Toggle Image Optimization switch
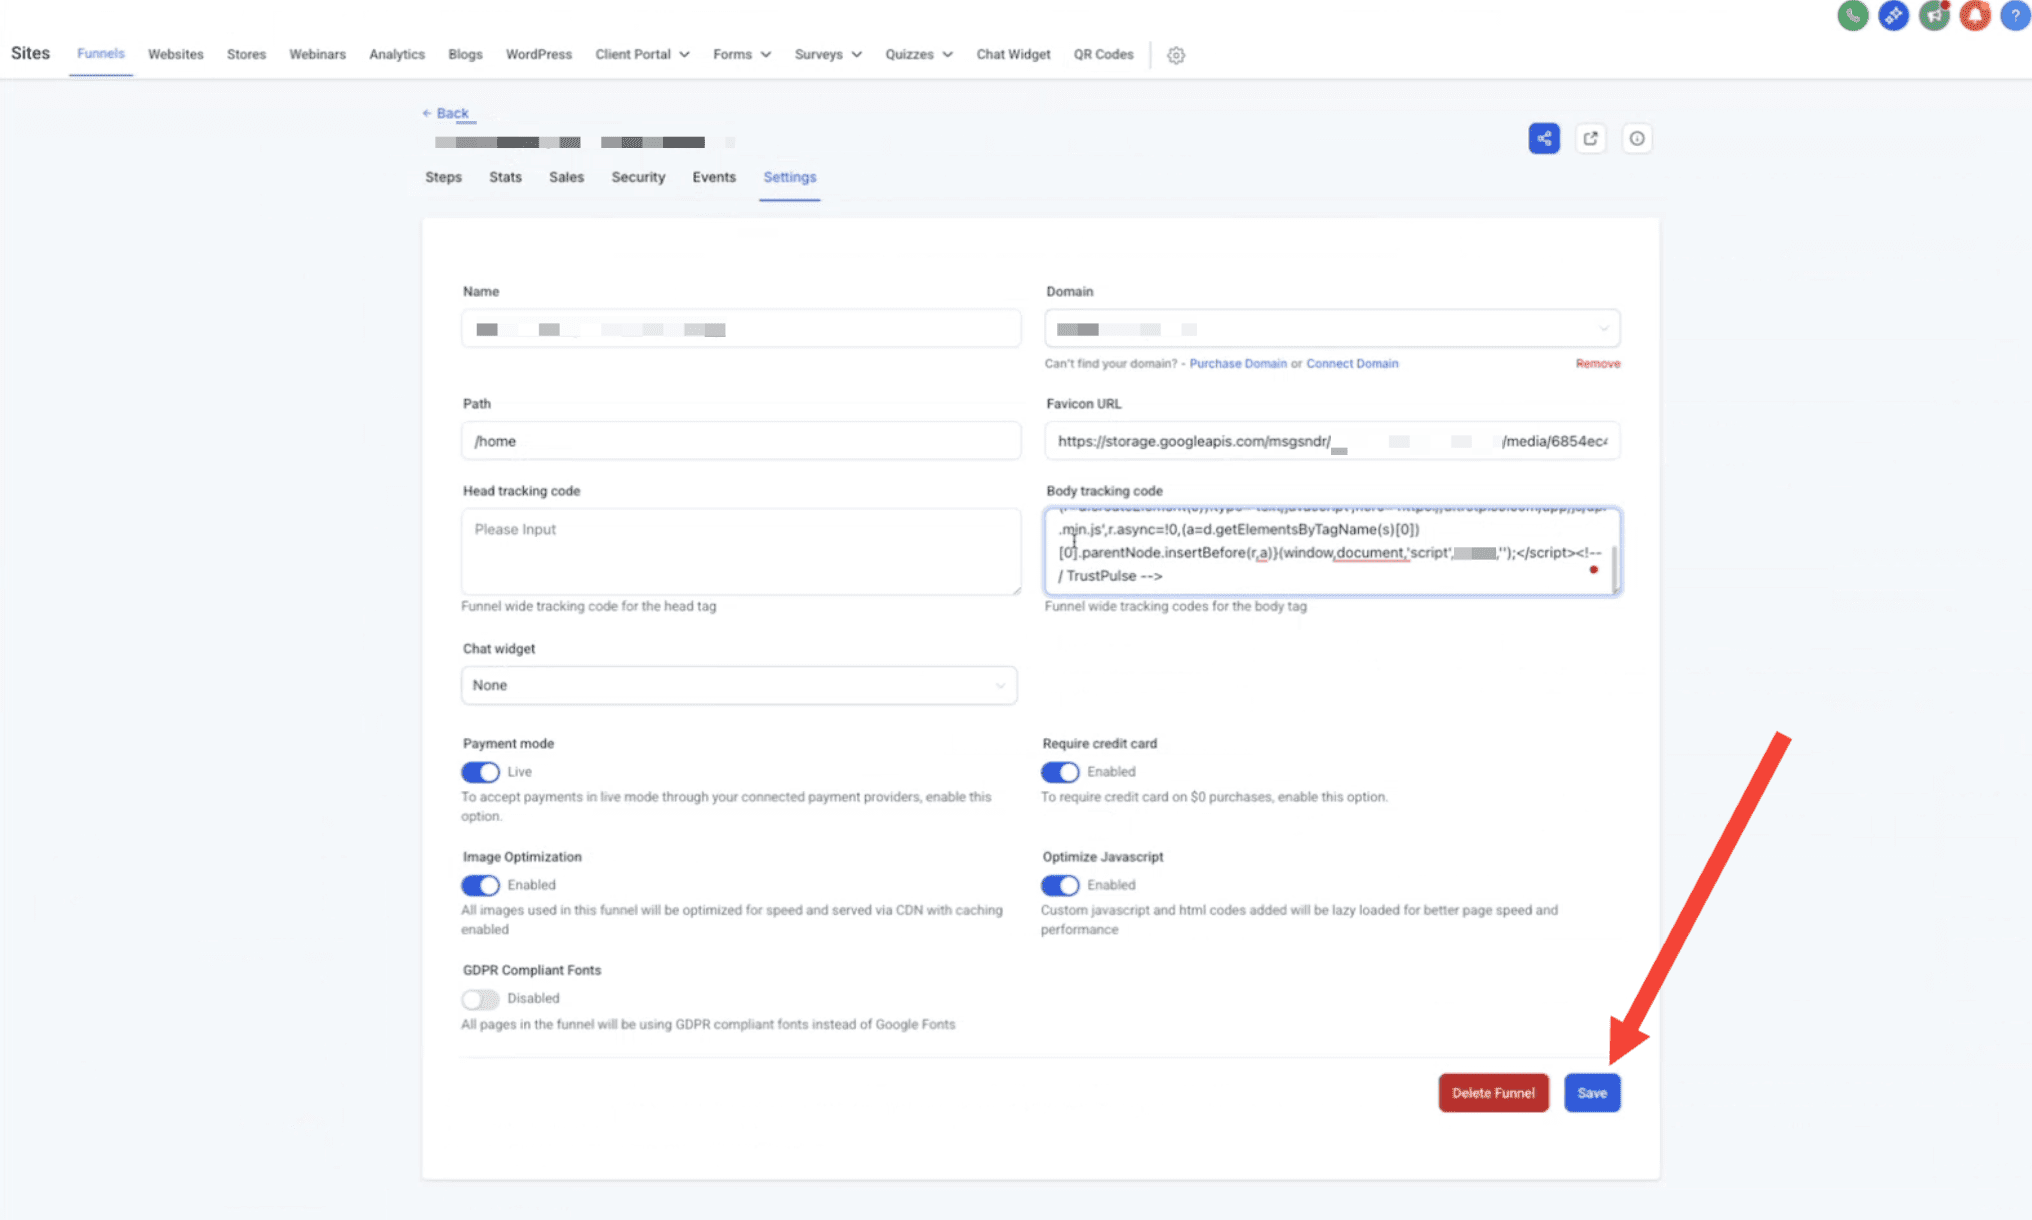 pos(480,885)
